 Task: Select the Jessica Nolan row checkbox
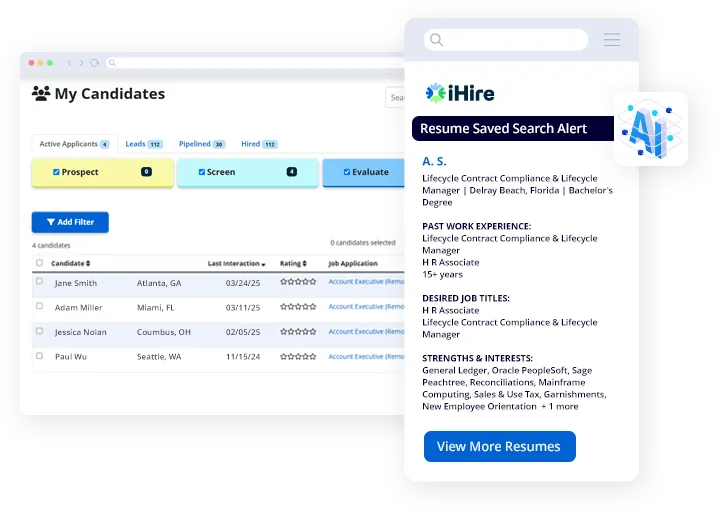click(x=39, y=331)
